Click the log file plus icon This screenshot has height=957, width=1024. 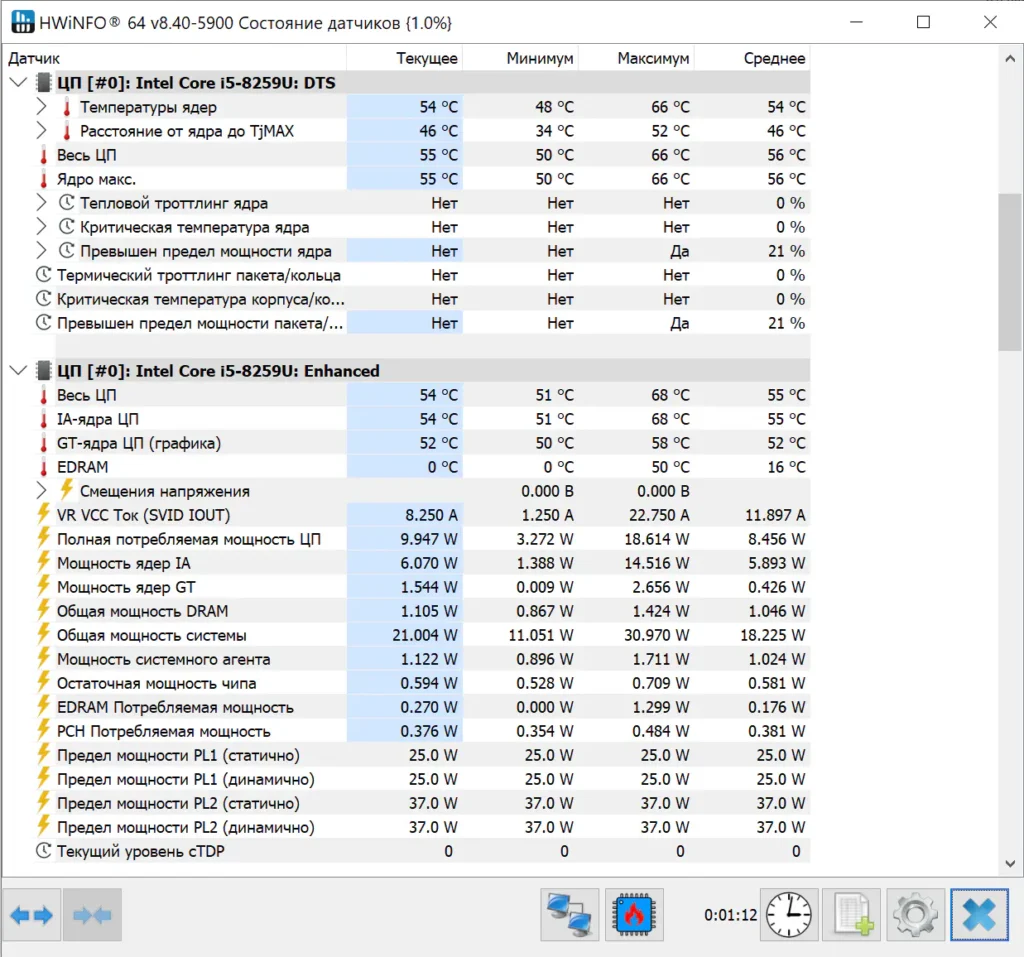coord(852,915)
